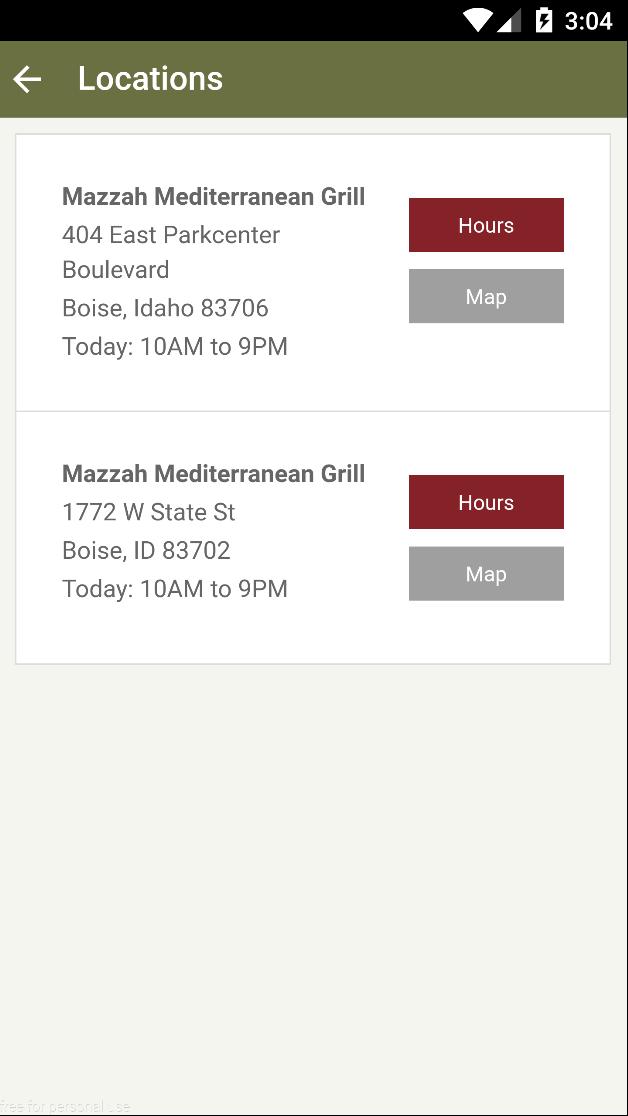
Task: Tap the address 1772 W State St
Action: (x=149, y=511)
